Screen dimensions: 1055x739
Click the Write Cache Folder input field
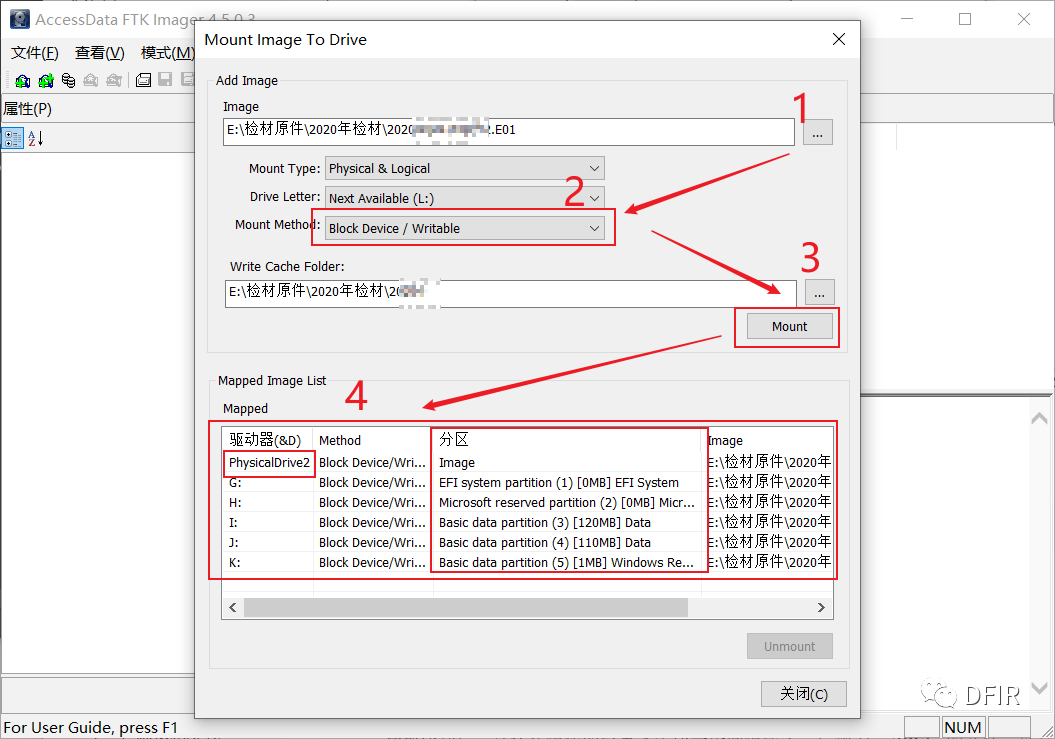click(x=511, y=293)
